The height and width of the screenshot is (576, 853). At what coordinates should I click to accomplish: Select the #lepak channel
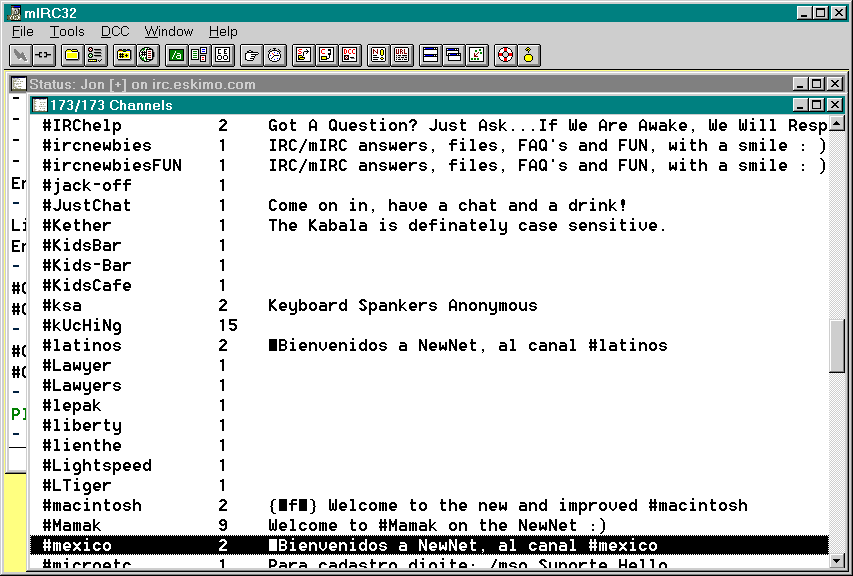pyautogui.click(x=429, y=405)
